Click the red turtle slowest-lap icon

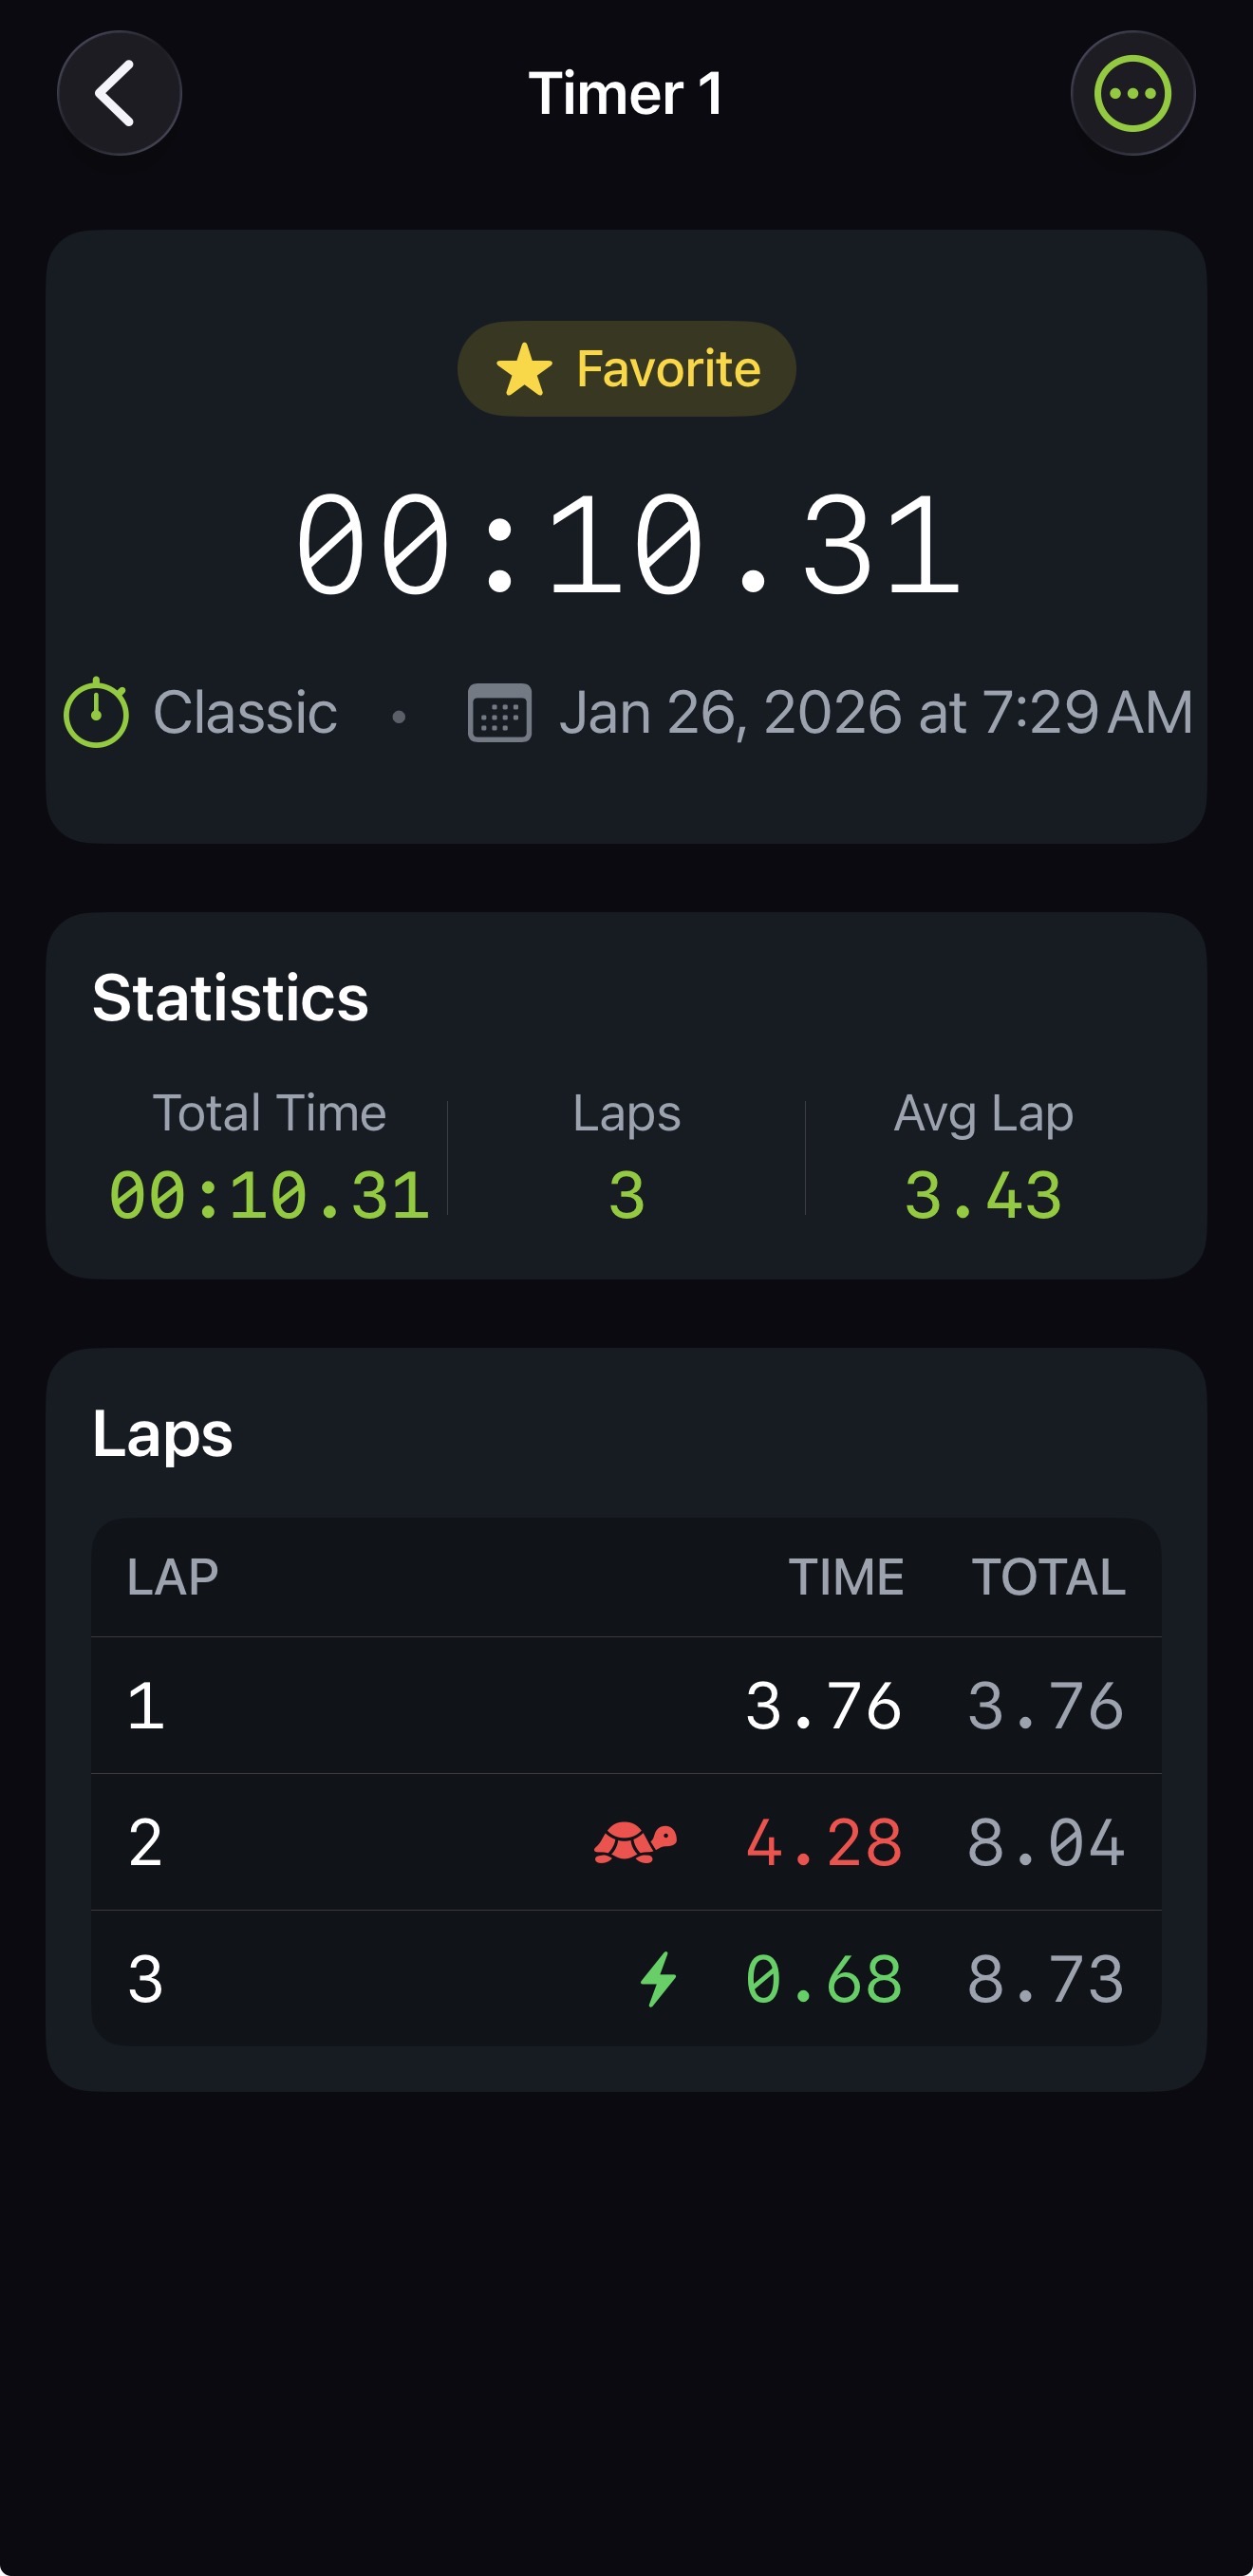tap(635, 1842)
